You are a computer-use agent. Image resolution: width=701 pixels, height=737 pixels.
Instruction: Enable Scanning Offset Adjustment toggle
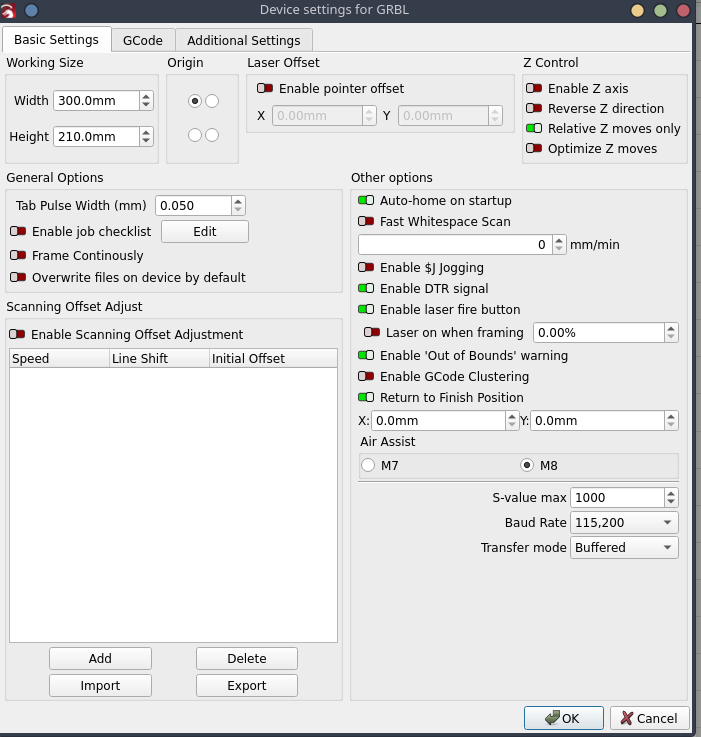pyautogui.click(x=17, y=334)
